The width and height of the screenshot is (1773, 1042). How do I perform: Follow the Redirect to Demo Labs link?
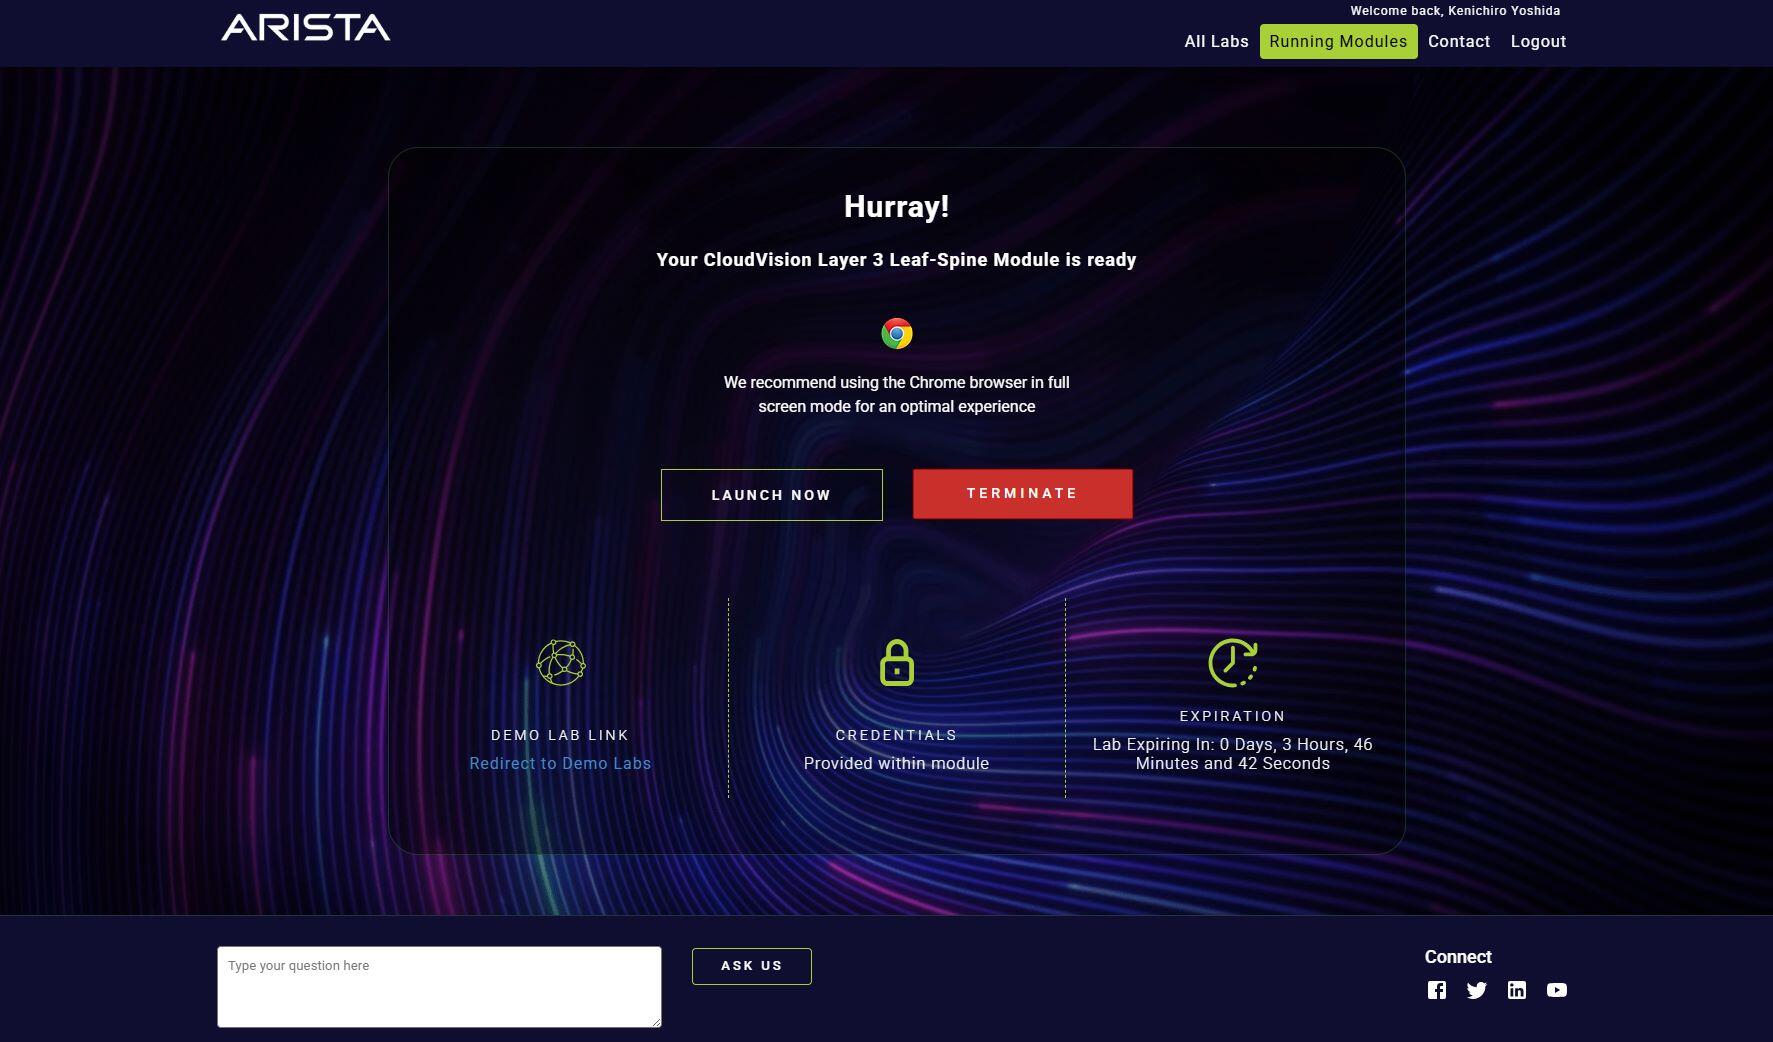point(560,763)
